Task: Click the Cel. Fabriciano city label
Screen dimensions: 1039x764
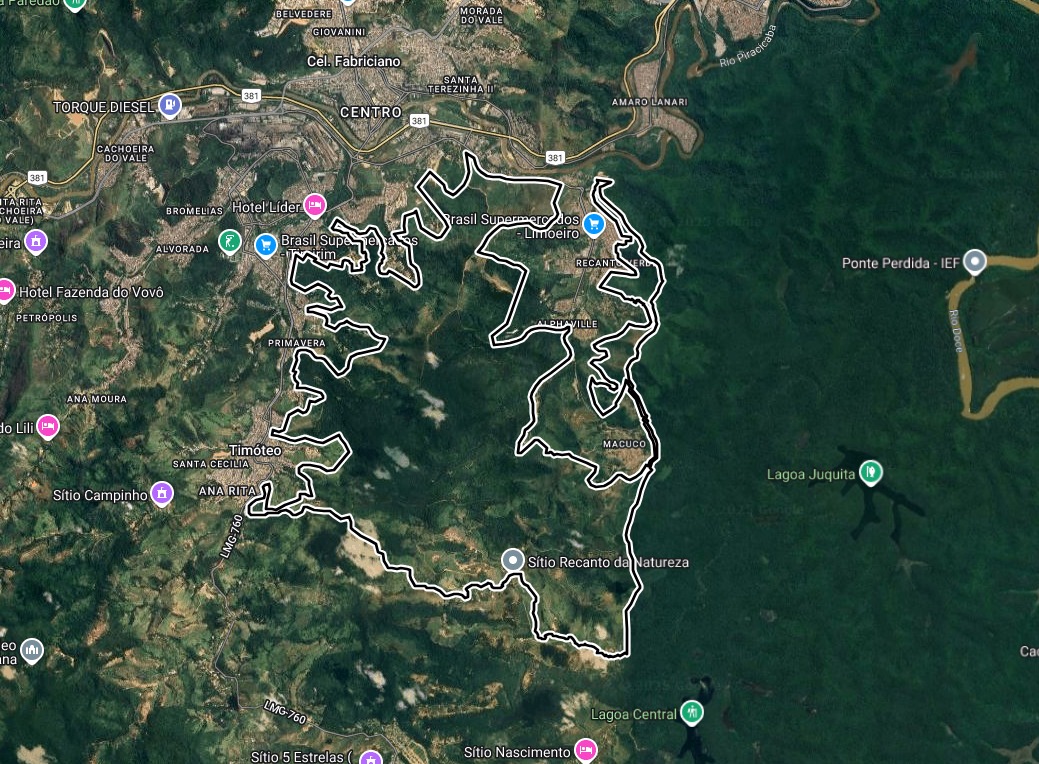Action: [x=354, y=61]
